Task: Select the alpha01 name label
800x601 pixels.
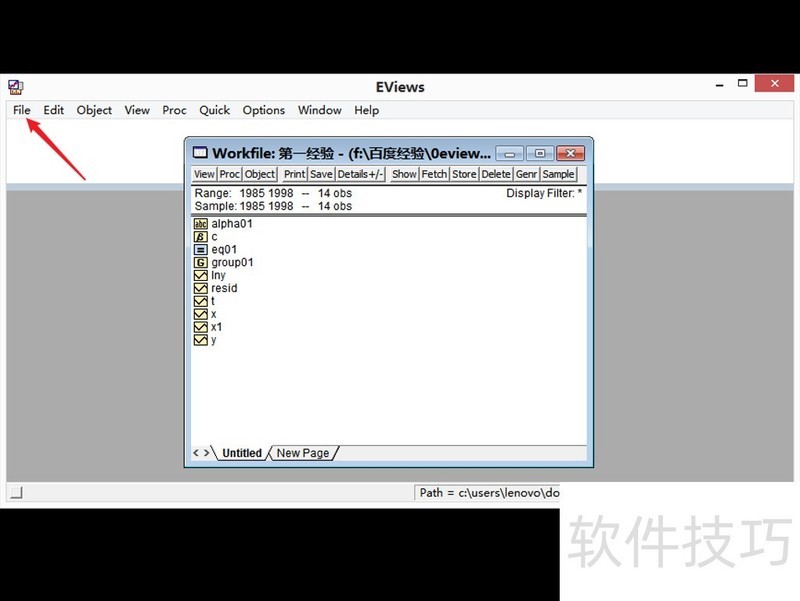Action: (232, 223)
